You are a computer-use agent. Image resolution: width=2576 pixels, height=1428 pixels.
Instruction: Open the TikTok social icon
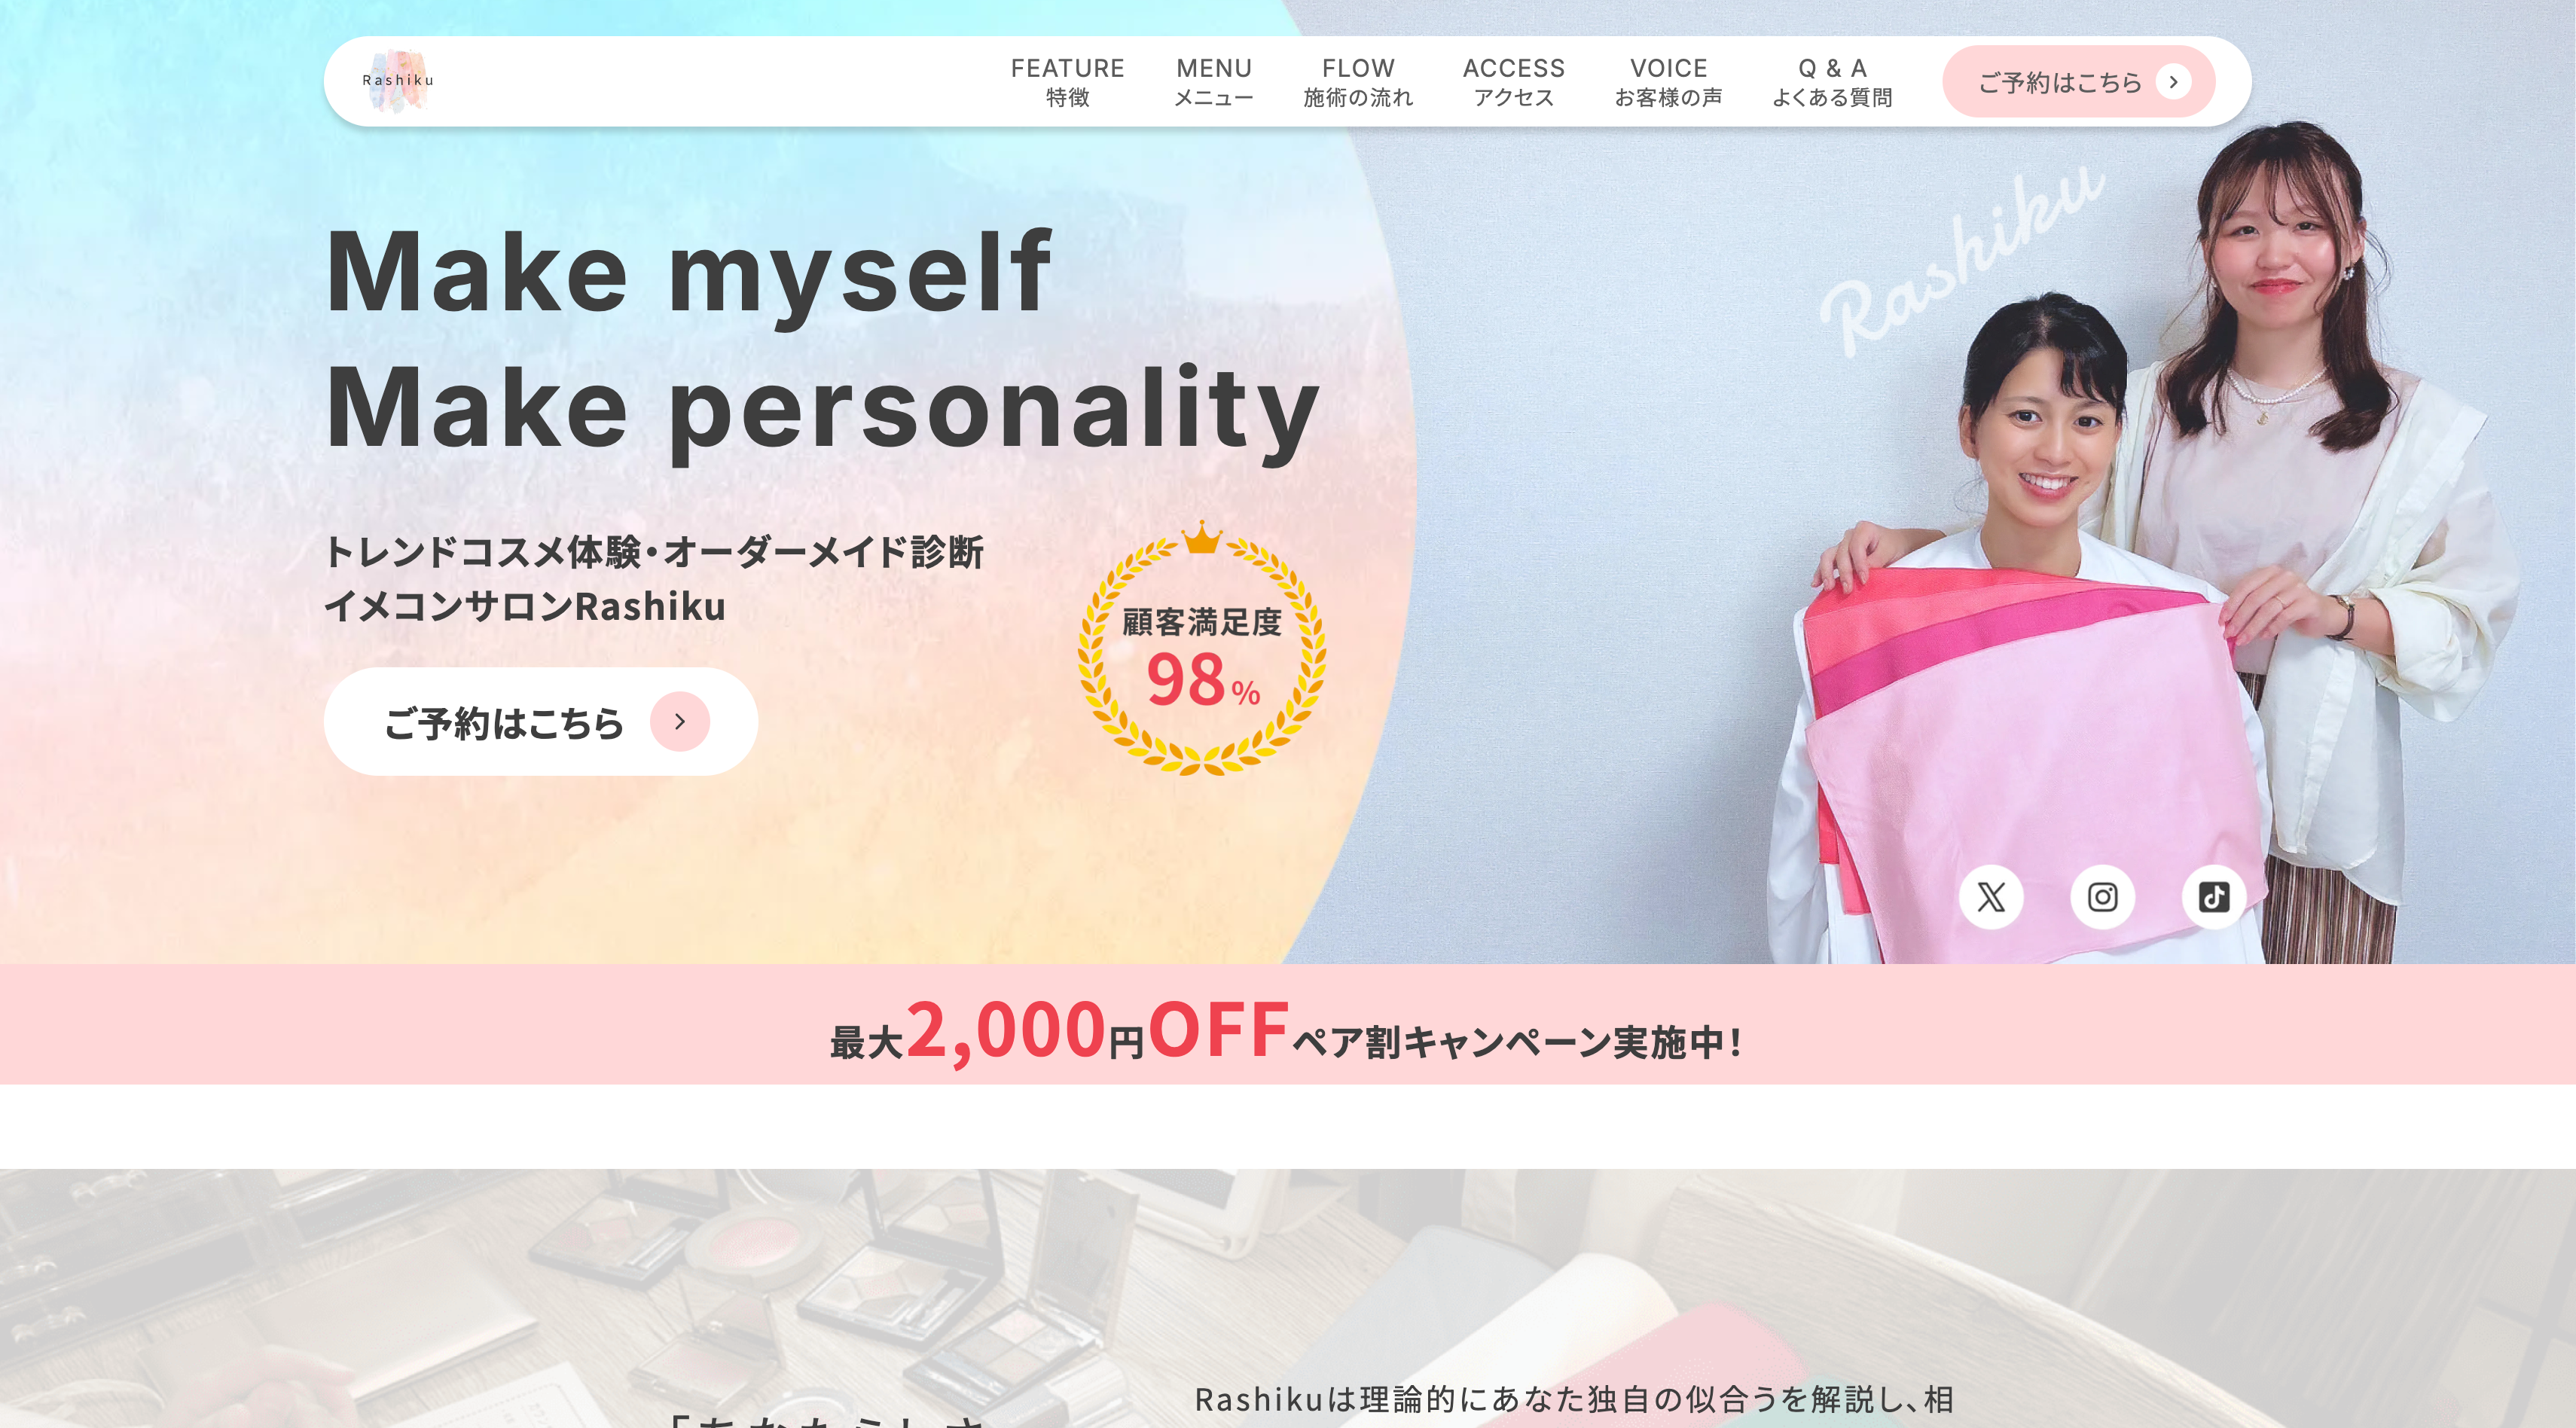click(2213, 897)
